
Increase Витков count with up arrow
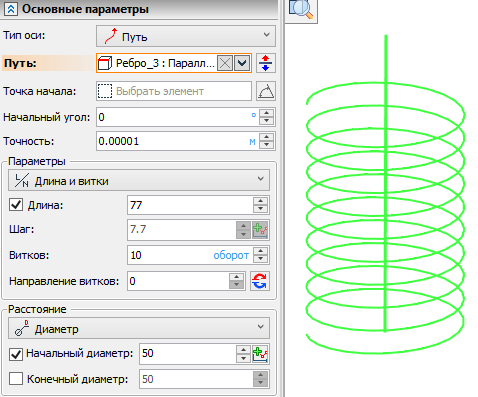click(260, 251)
